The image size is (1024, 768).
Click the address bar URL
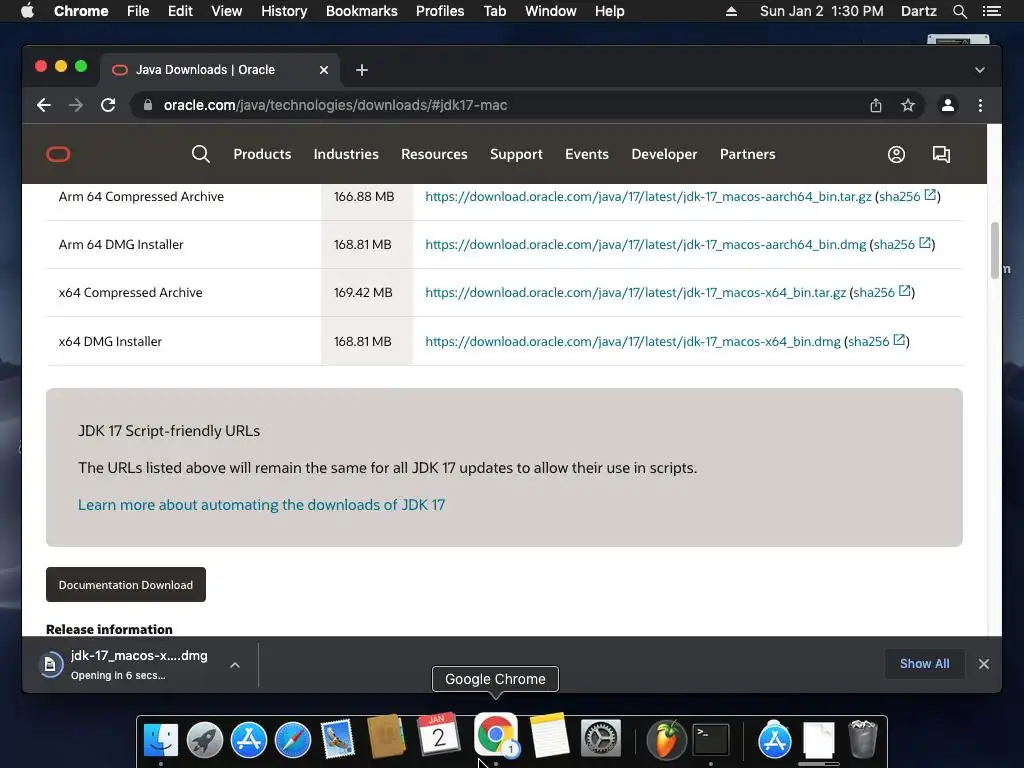click(335, 105)
